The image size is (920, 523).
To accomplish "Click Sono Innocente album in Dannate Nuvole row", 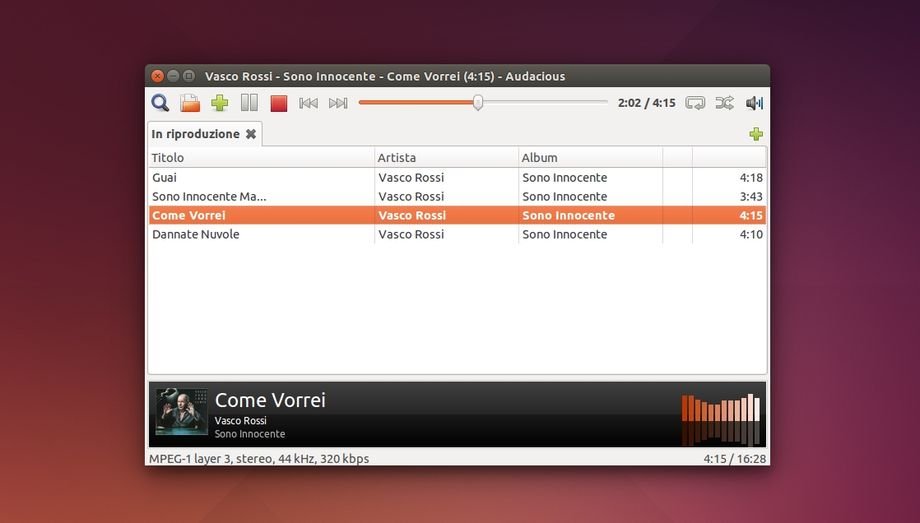I will coord(564,234).
